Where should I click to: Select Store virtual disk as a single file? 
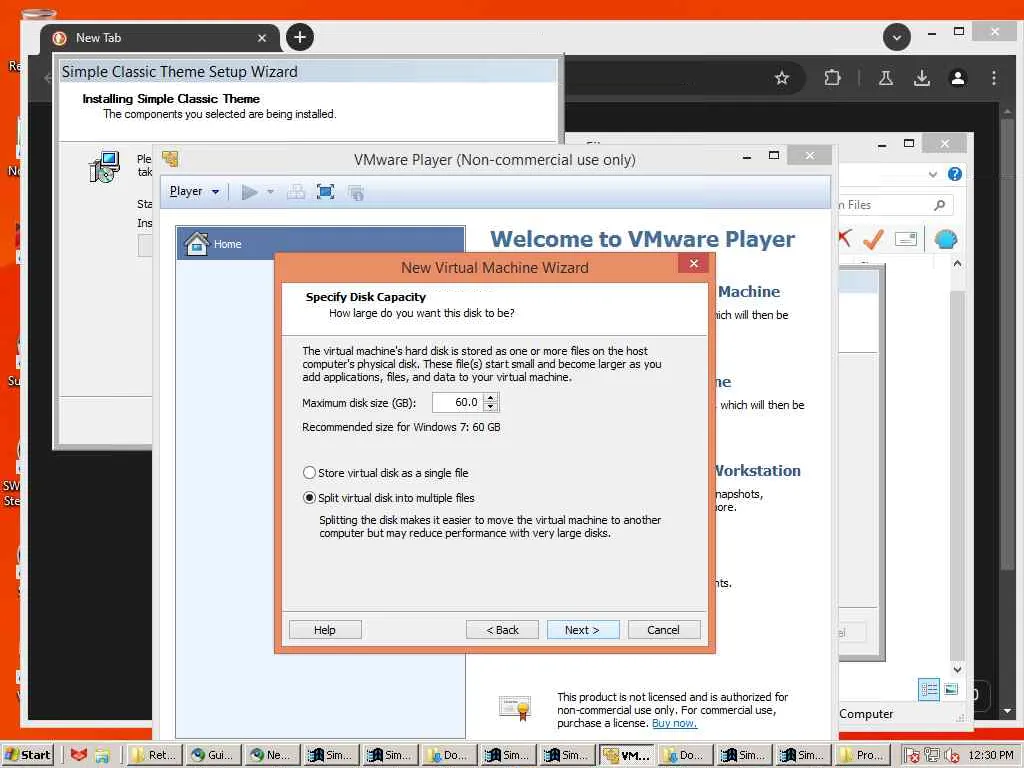click(385, 473)
